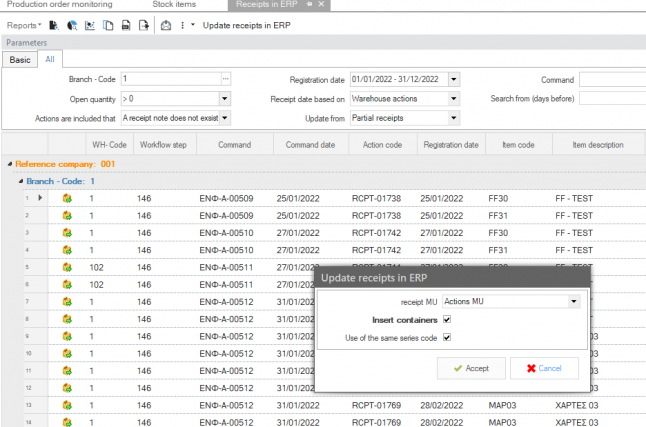Image resolution: width=646 pixels, height=427 pixels.
Task: Collapse the Branch - Code 1 group
Action: 21,181
